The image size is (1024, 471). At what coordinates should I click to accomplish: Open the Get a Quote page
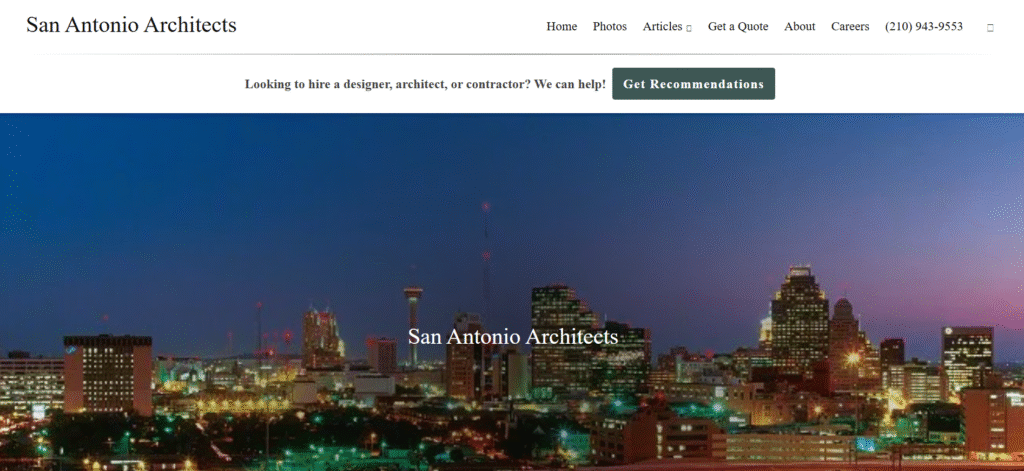click(x=738, y=27)
